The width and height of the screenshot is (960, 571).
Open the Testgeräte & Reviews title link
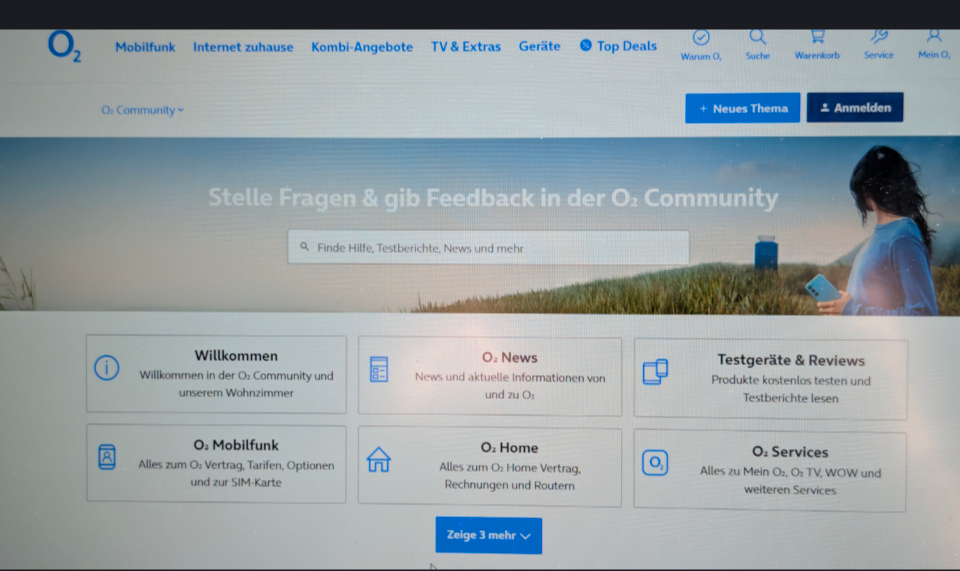(791, 360)
